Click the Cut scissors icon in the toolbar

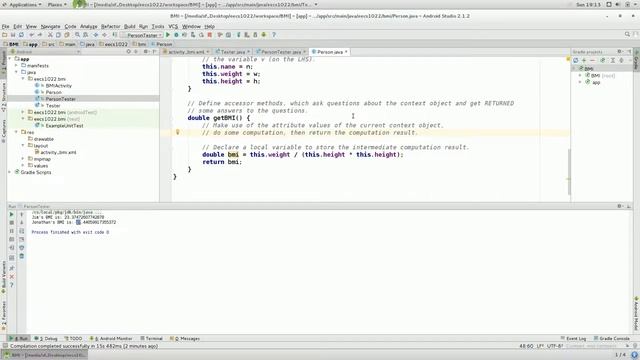click(x=50, y=35)
